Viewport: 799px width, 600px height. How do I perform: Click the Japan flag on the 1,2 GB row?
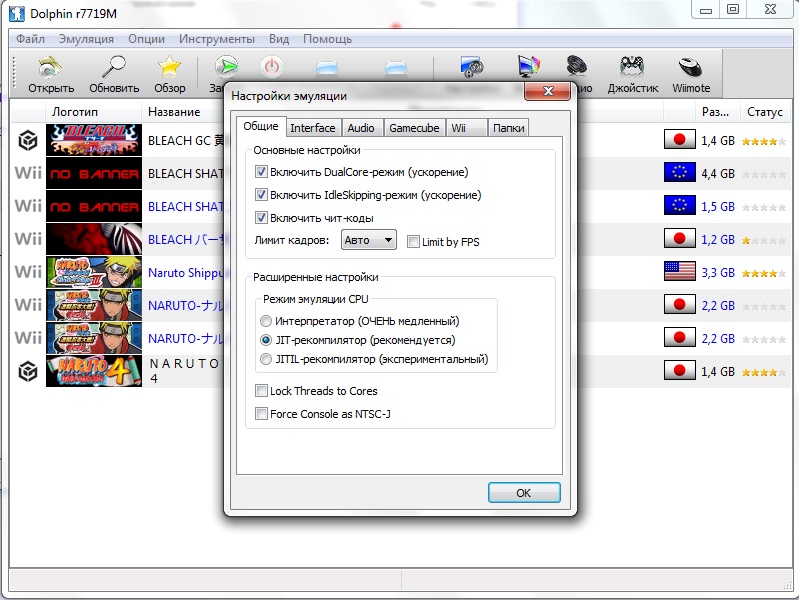tap(679, 239)
